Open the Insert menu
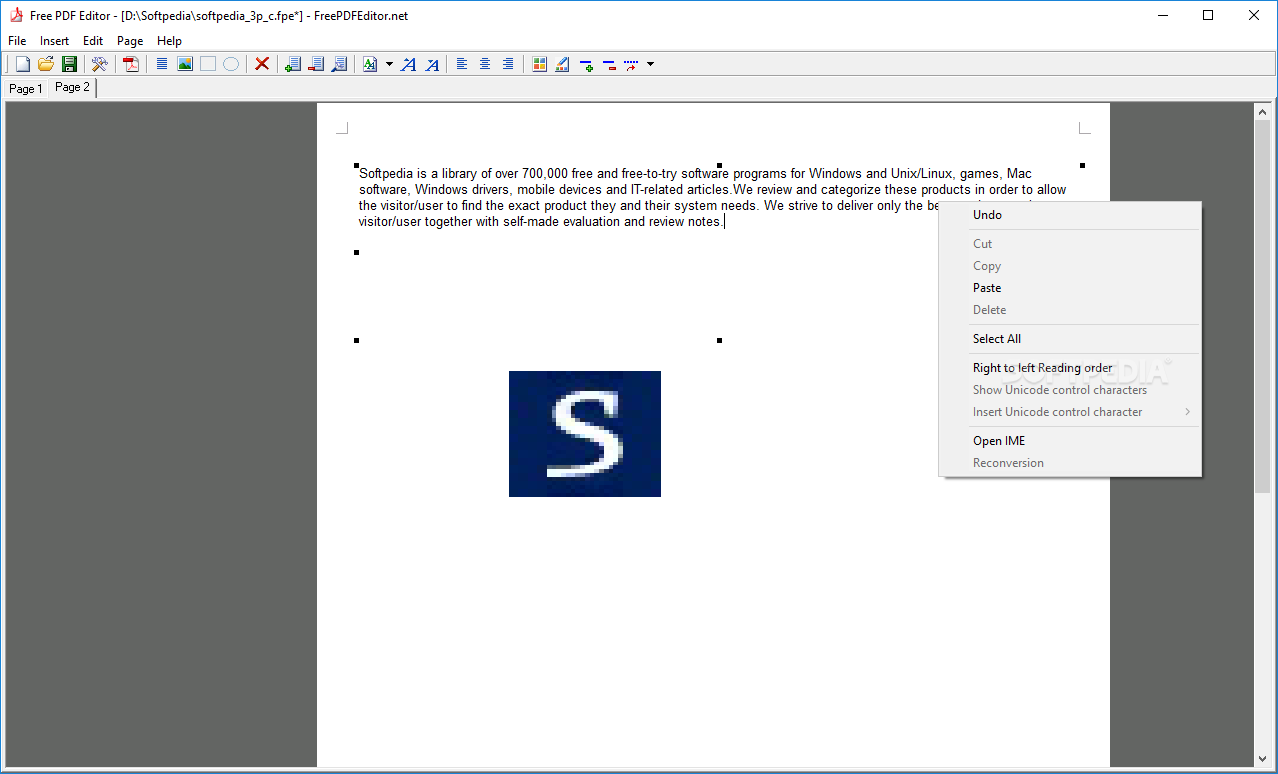Image resolution: width=1278 pixels, height=774 pixels. (54, 41)
